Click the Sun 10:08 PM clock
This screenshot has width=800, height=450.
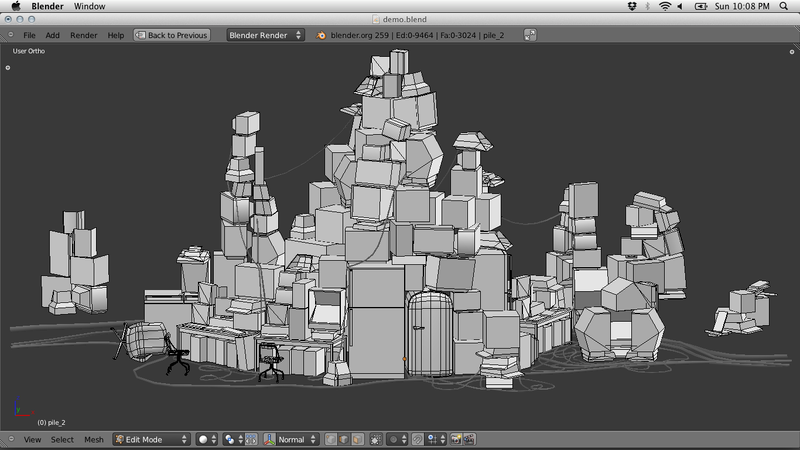click(x=742, y=6)
